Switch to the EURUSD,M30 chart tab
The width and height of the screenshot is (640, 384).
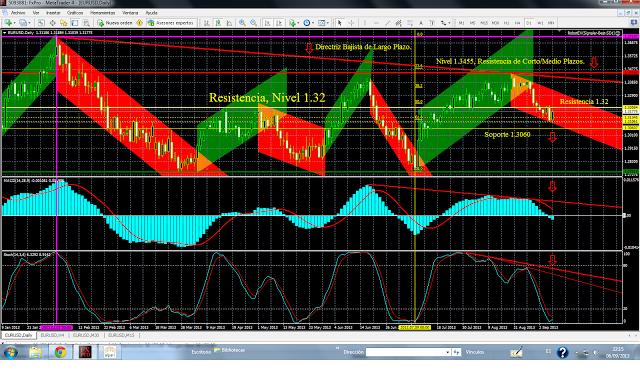(x=86, y=335)
